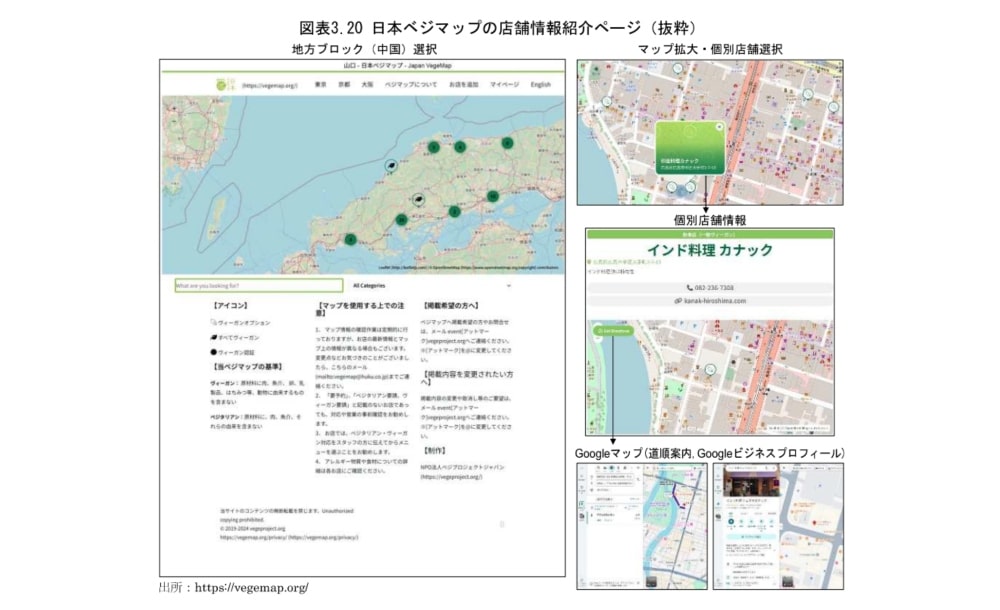The width and height of the screenshot is (1000, 610).
Task: Open the ベジマップについて menu item
Action: 411,84
